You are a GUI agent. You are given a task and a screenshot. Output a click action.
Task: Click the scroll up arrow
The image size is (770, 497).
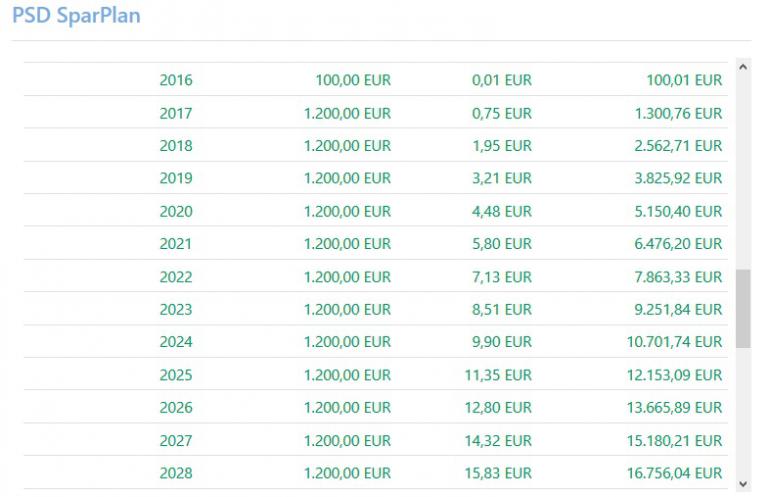click(x=742, y=67)
